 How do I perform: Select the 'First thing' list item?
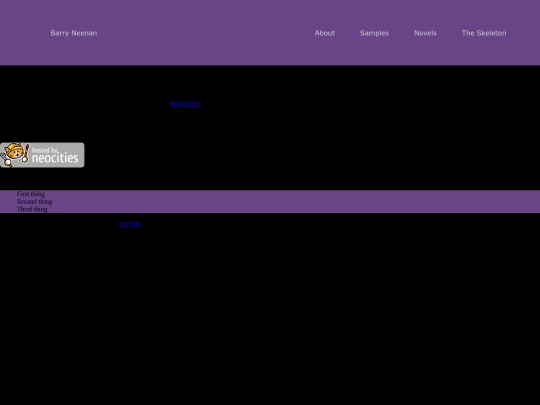tap(31, 194)
